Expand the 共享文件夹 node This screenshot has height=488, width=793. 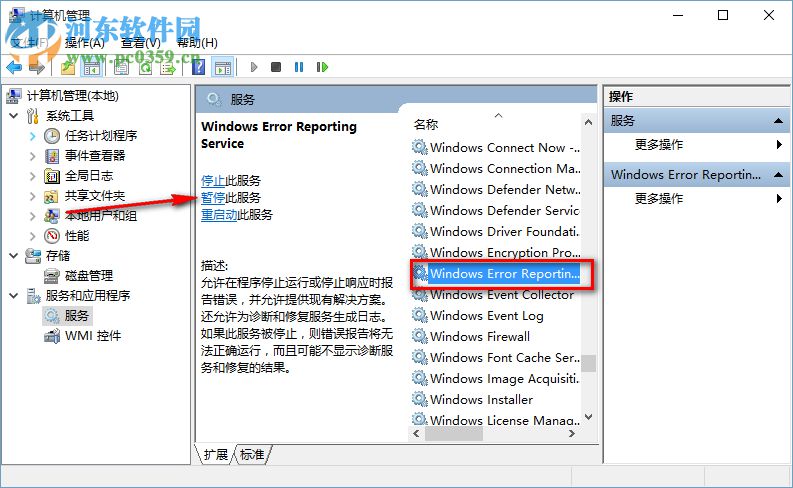[x=32, y=196]
